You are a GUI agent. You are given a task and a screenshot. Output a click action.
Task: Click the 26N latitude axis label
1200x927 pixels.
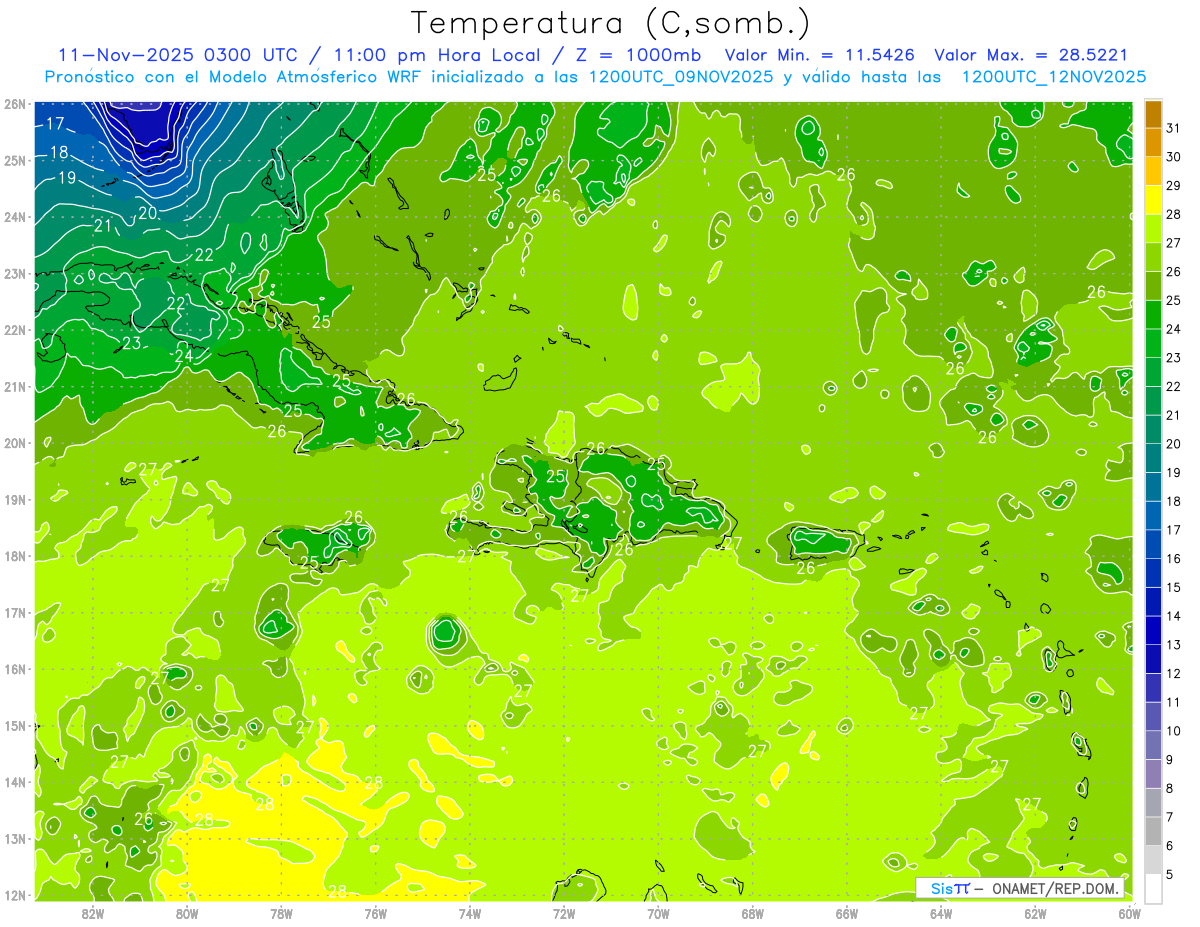(x=14, y=104)
